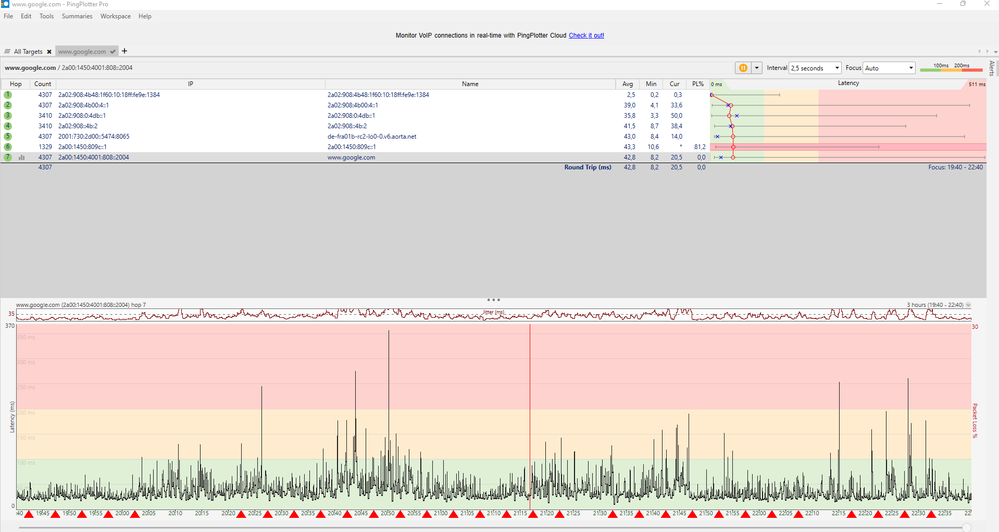The image size is (999, 532).
Task: Select the www.google.com name cell in hop 7
Action: 351,157
